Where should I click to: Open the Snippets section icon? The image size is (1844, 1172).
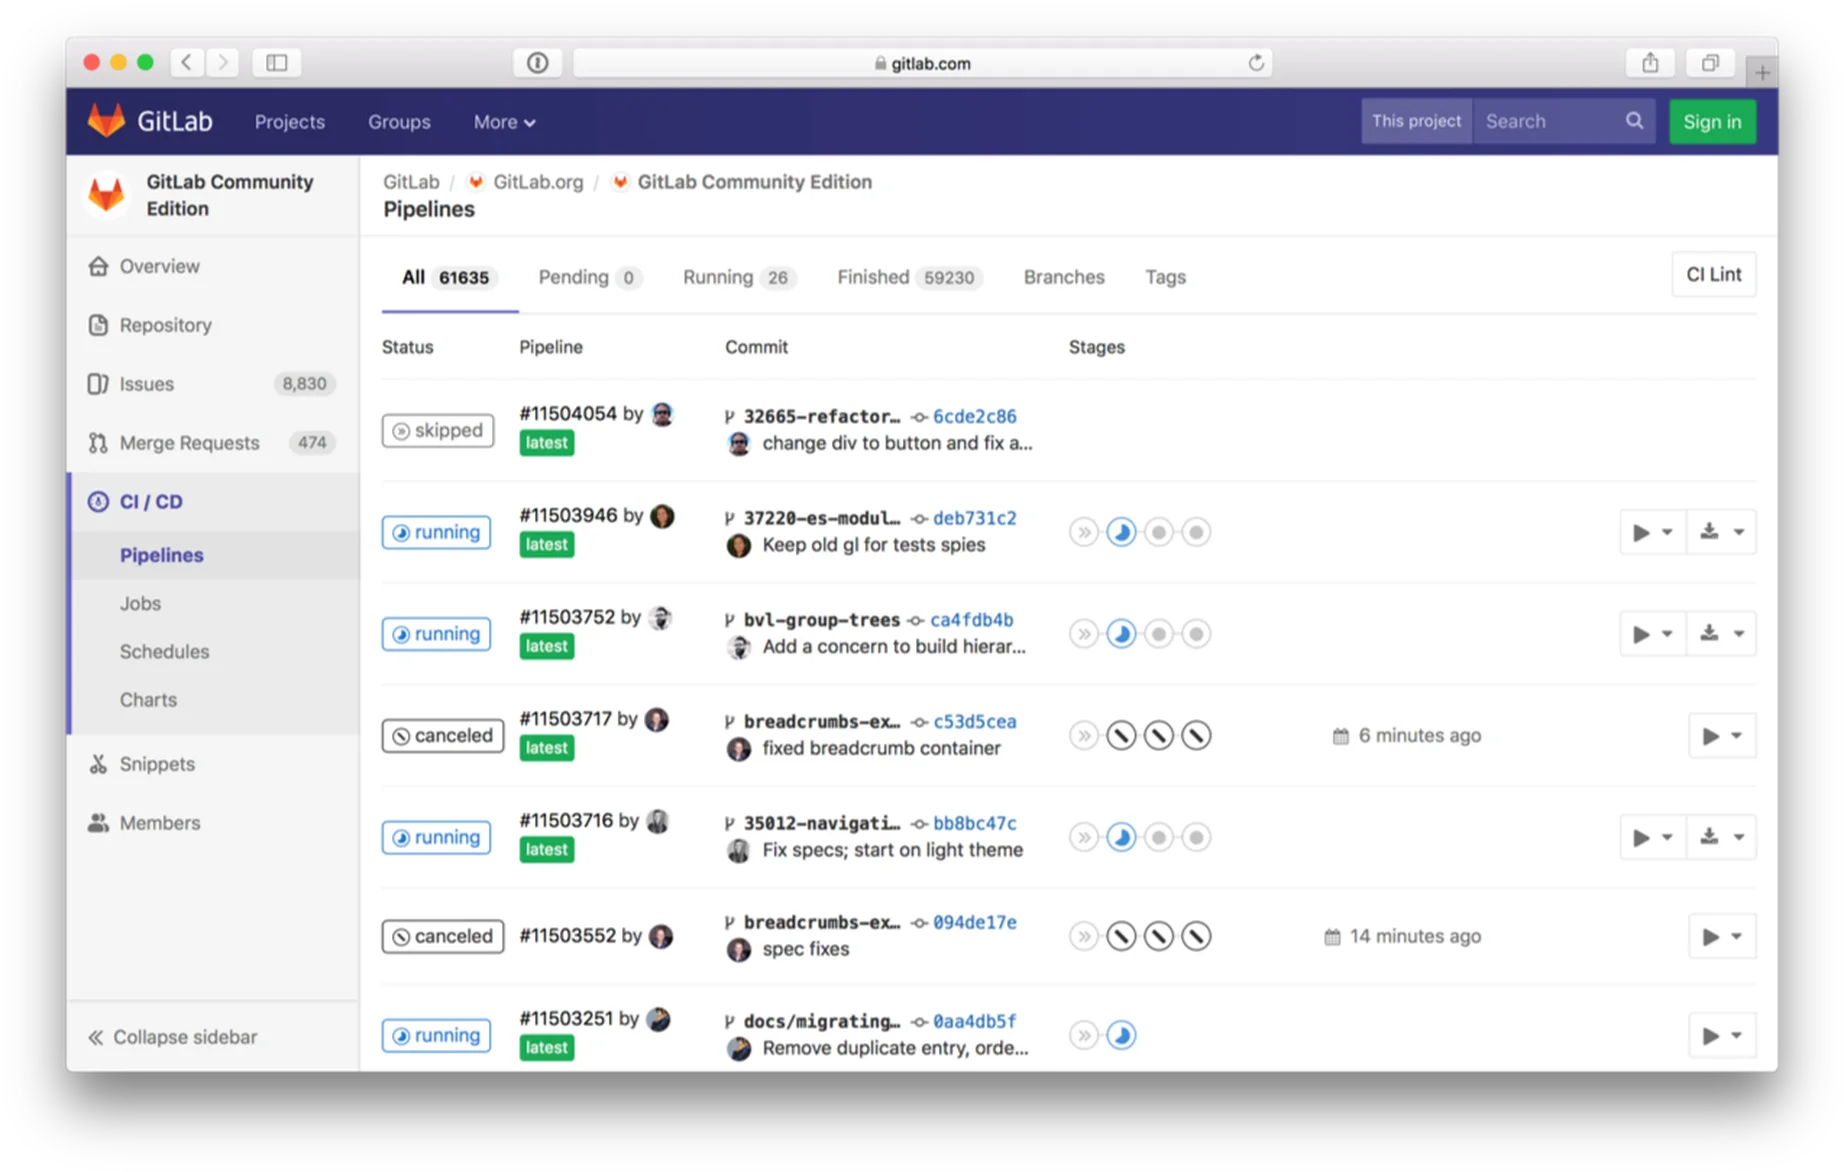(x=97, y=764)
